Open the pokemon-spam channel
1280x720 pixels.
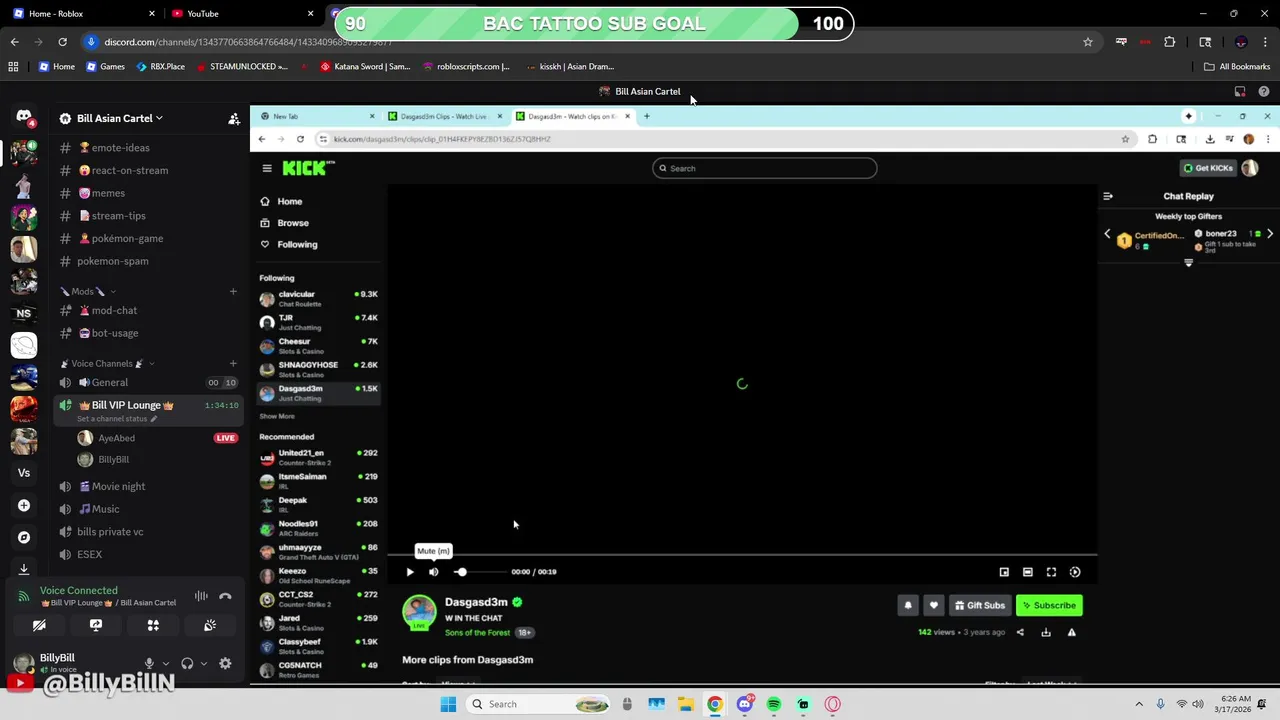(148, 261)
